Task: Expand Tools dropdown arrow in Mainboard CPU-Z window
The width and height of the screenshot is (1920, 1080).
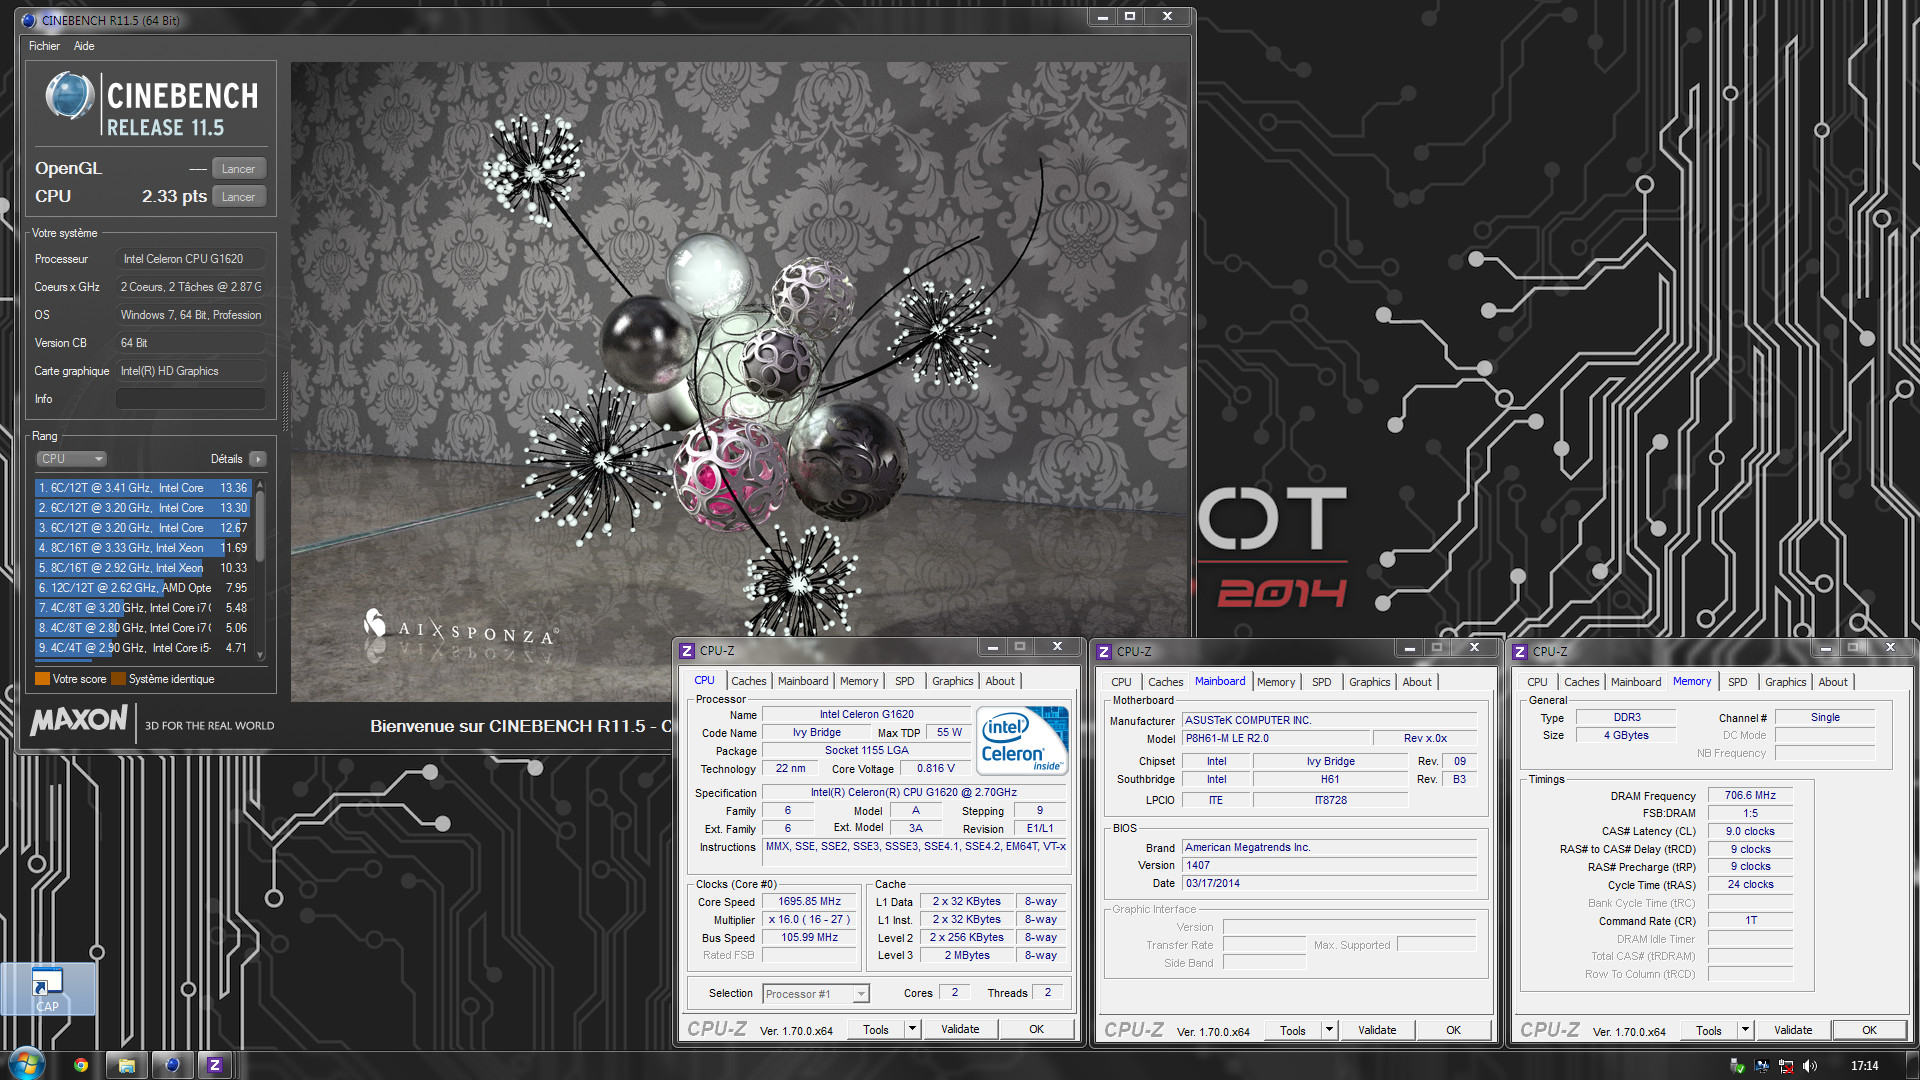Action: click(1329, 1031)
